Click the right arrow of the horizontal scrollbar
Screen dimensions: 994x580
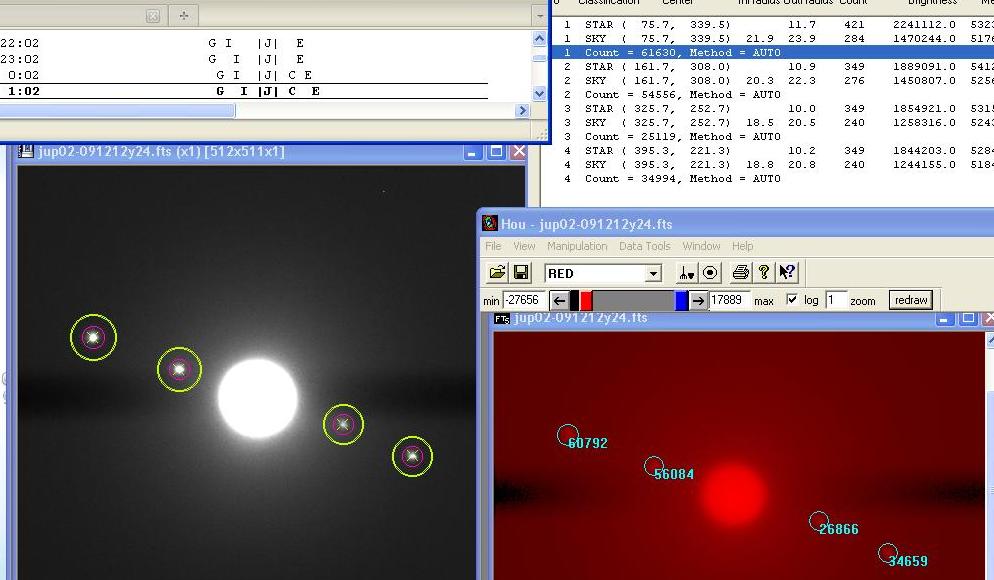point(522,110)
